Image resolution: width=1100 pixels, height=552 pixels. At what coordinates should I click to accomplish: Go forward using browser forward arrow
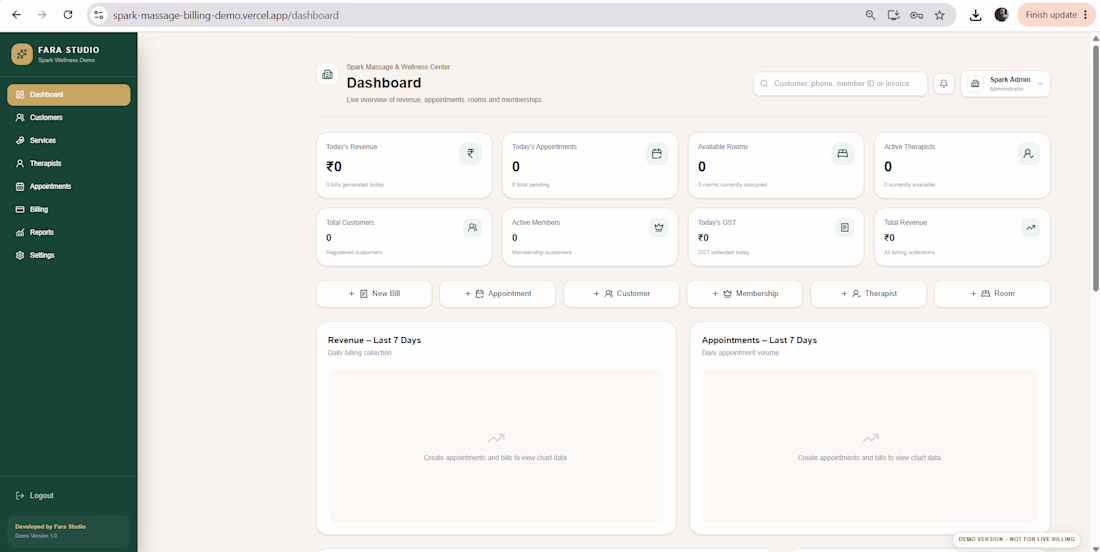point(42,15)
